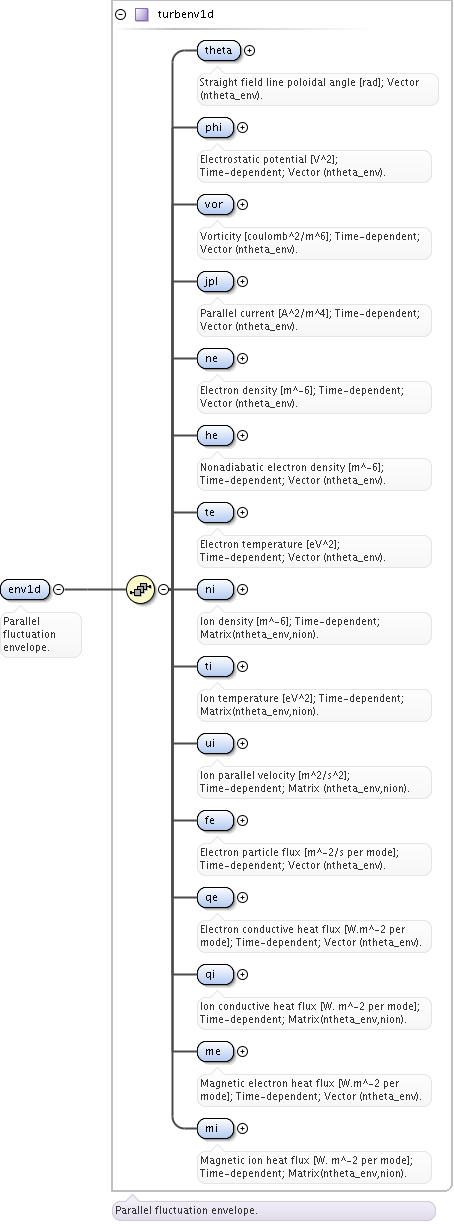Expand the mi element
The width and height of the screenshot is (454, 1224).
coord(242,1128)
